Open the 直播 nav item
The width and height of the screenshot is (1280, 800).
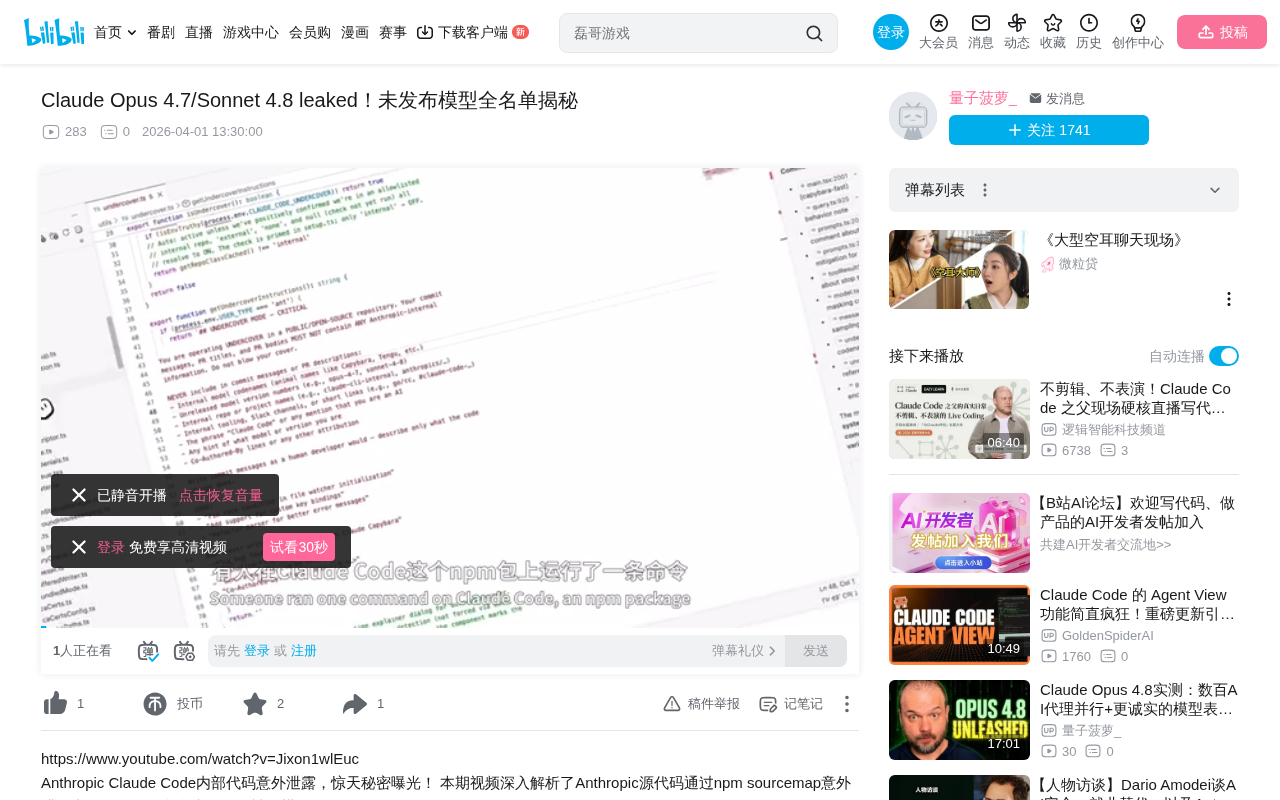(199, 32)
